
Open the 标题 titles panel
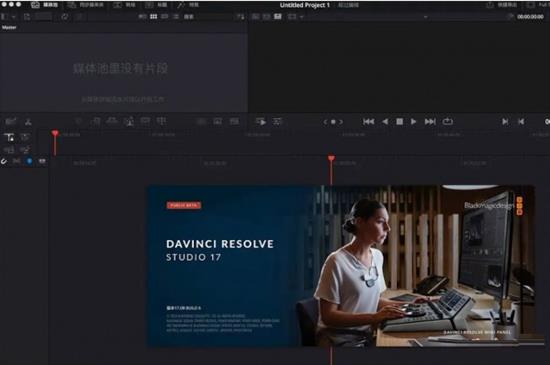(x=156, y=5)
